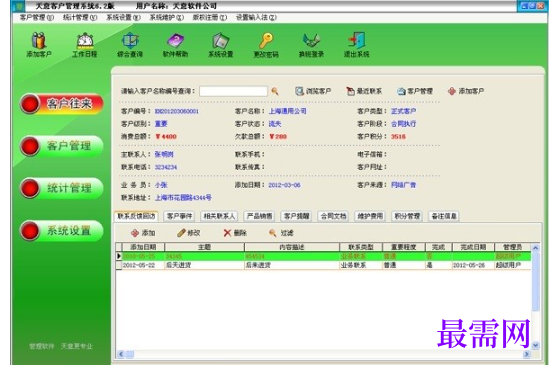The image size is (549, 365).
Task: Click the phone number 3234234
Action: click(x=166, y=167)
